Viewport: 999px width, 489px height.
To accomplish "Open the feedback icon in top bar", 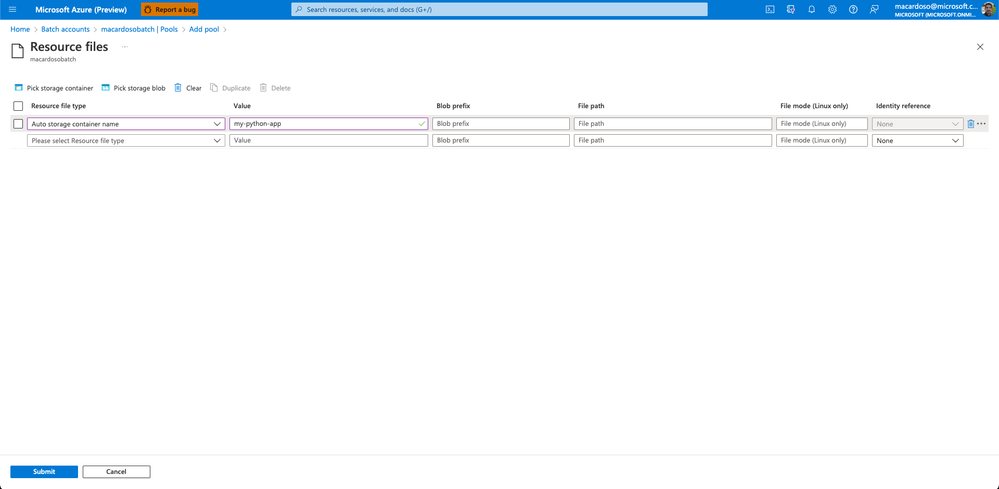I will (x=874, y=10).
